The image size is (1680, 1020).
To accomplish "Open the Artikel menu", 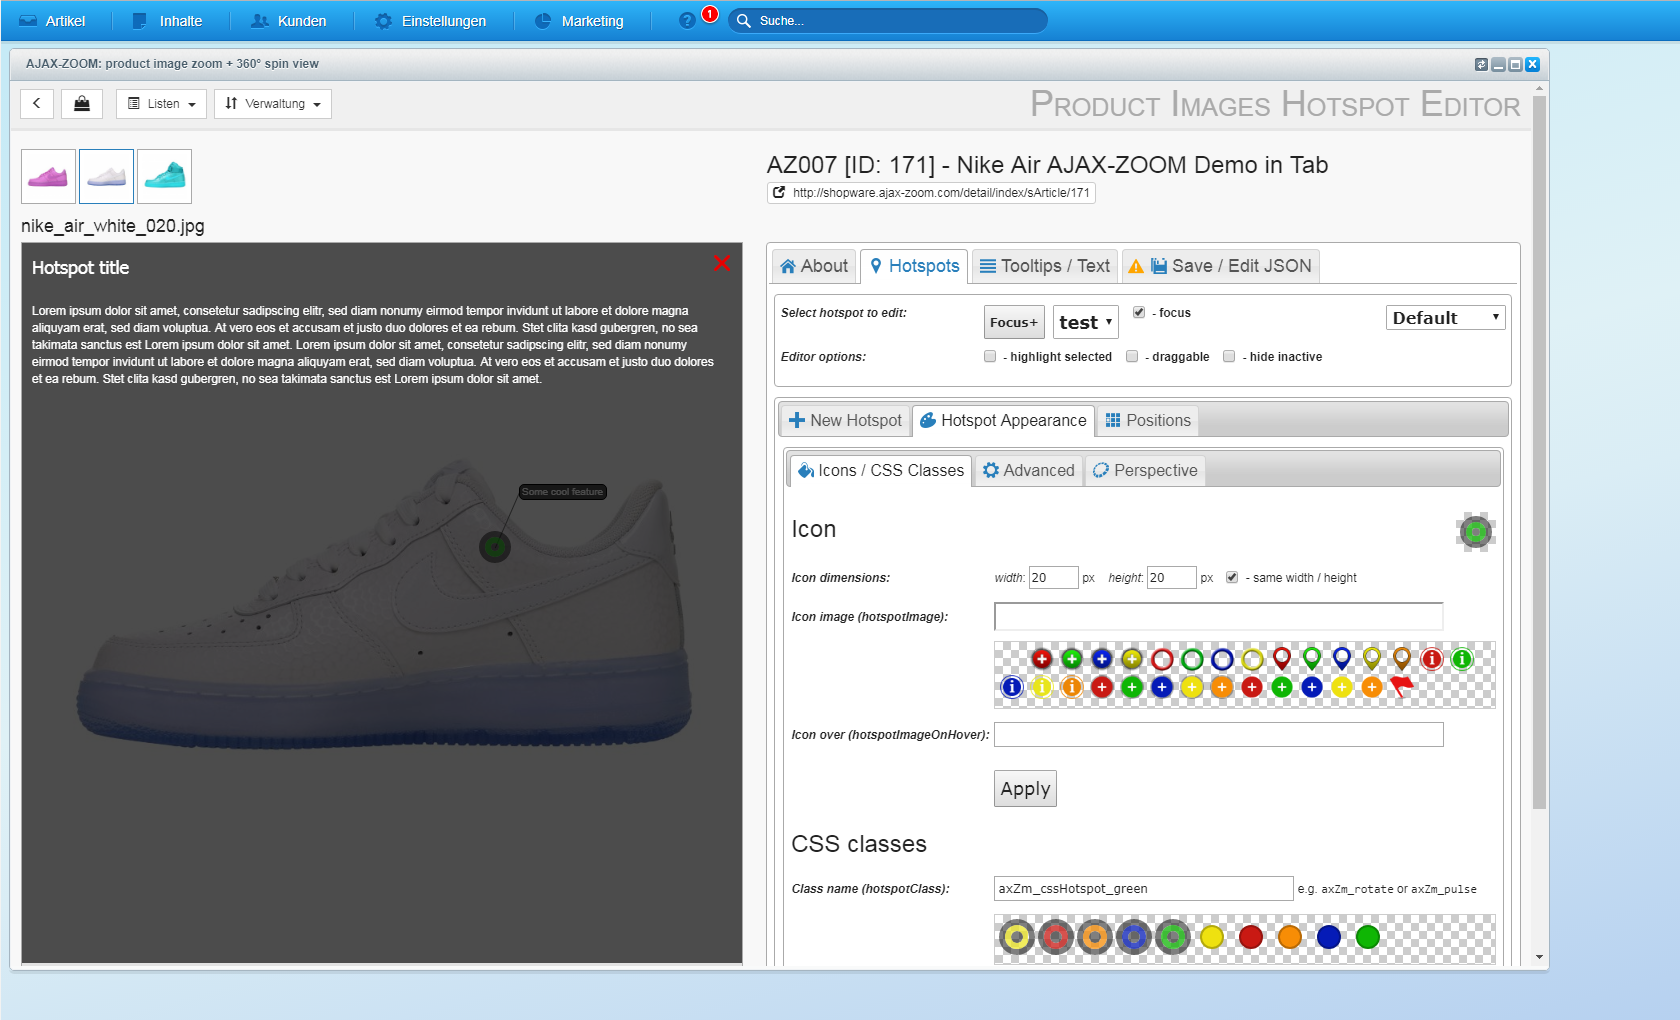I will [x=53, y=20].
